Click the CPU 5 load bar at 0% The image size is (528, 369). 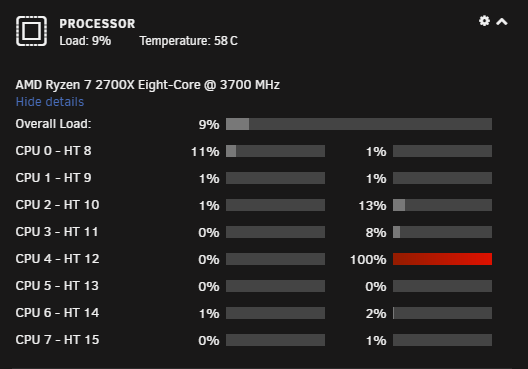275,286
